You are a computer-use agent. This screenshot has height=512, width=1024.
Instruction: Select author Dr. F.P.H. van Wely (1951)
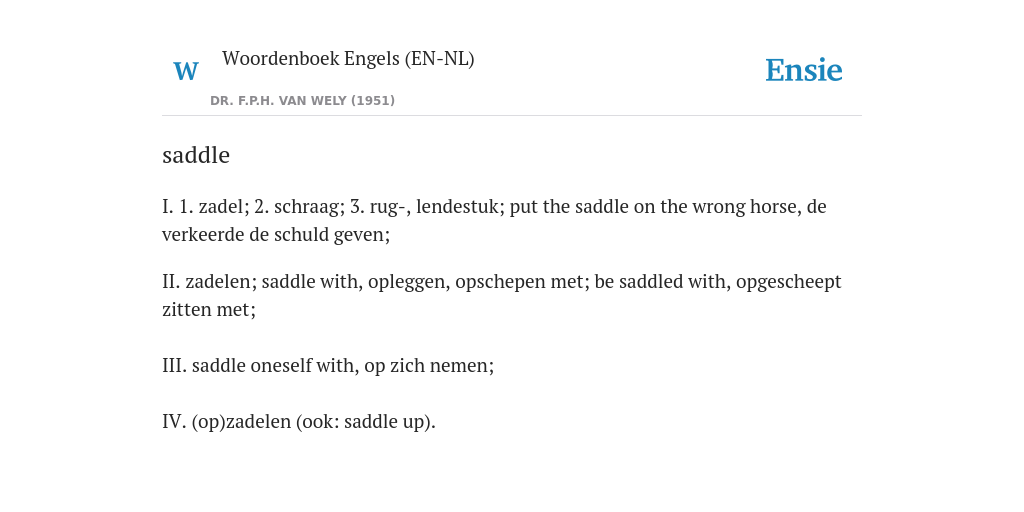tap(302, 101)
